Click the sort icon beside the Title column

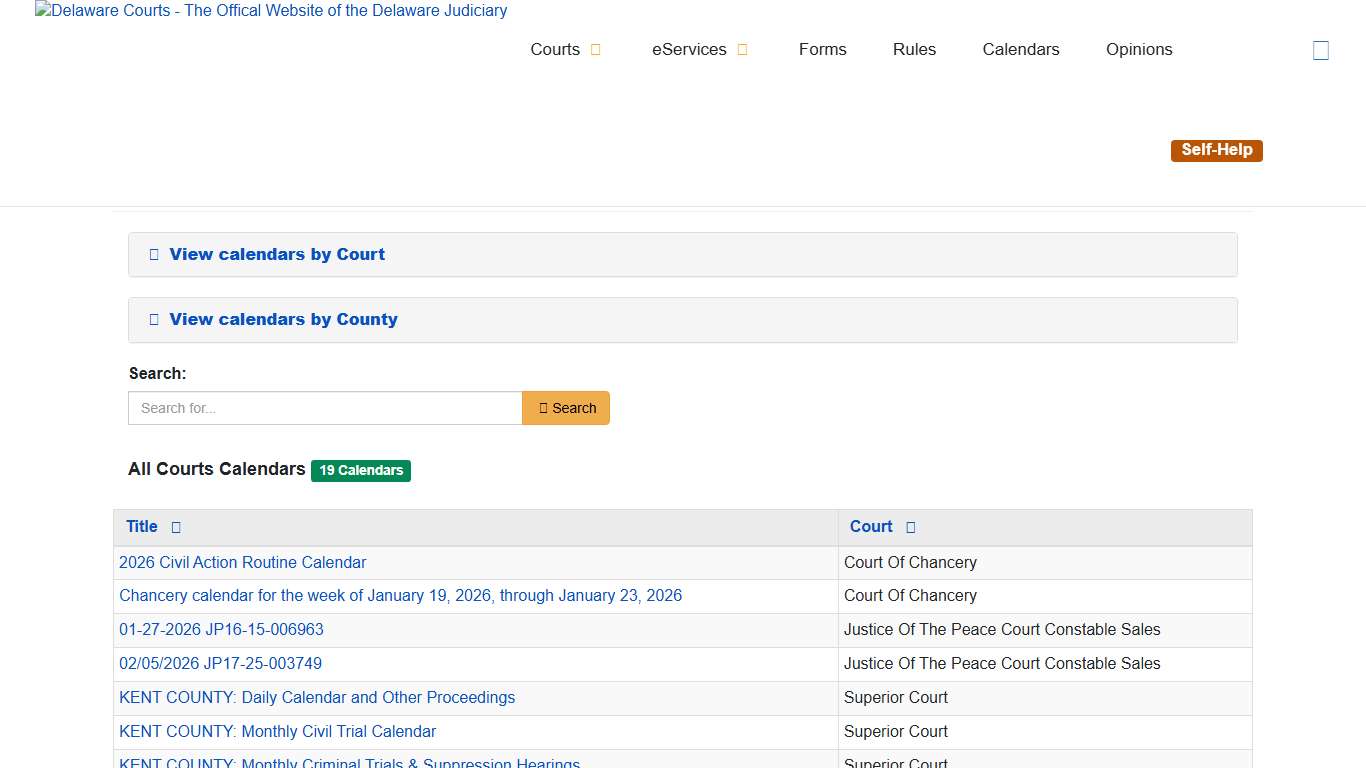[x=174, y=527]
